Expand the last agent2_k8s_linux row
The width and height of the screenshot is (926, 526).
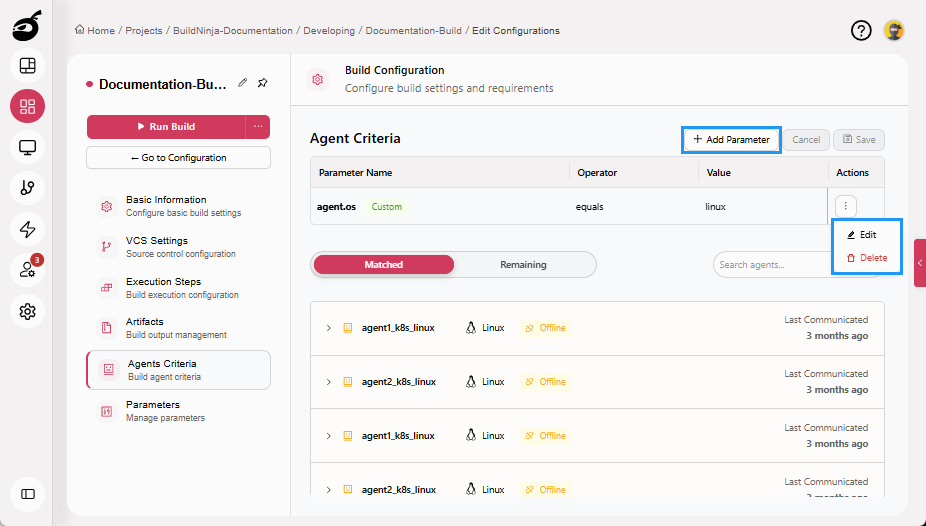328,489
